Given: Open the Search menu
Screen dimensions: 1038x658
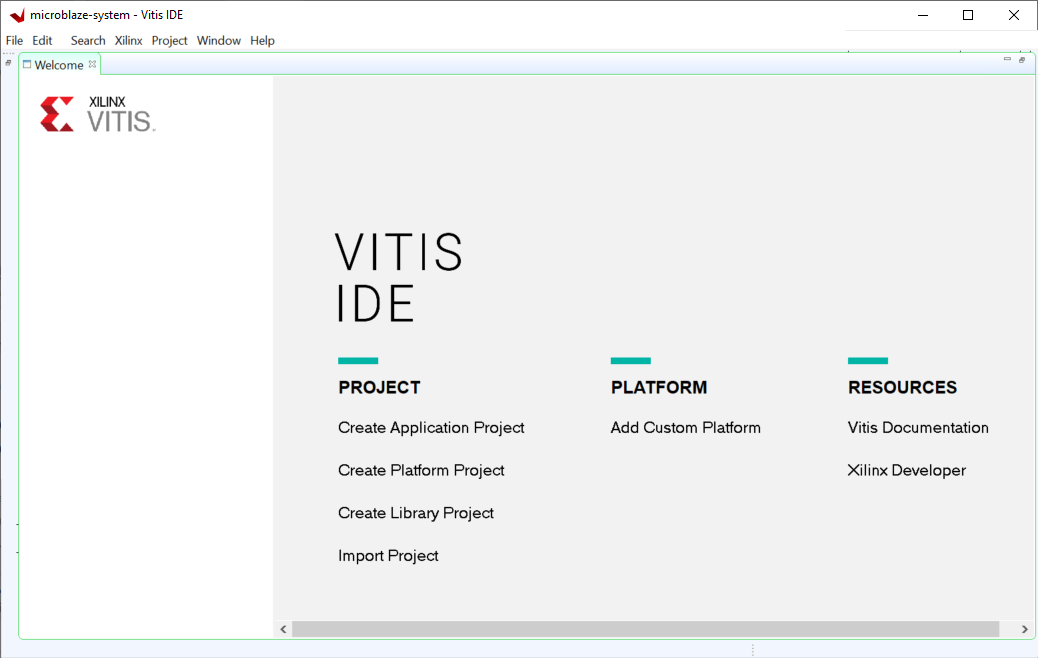Looking at the screenshot, I should (x=88, y=40).
